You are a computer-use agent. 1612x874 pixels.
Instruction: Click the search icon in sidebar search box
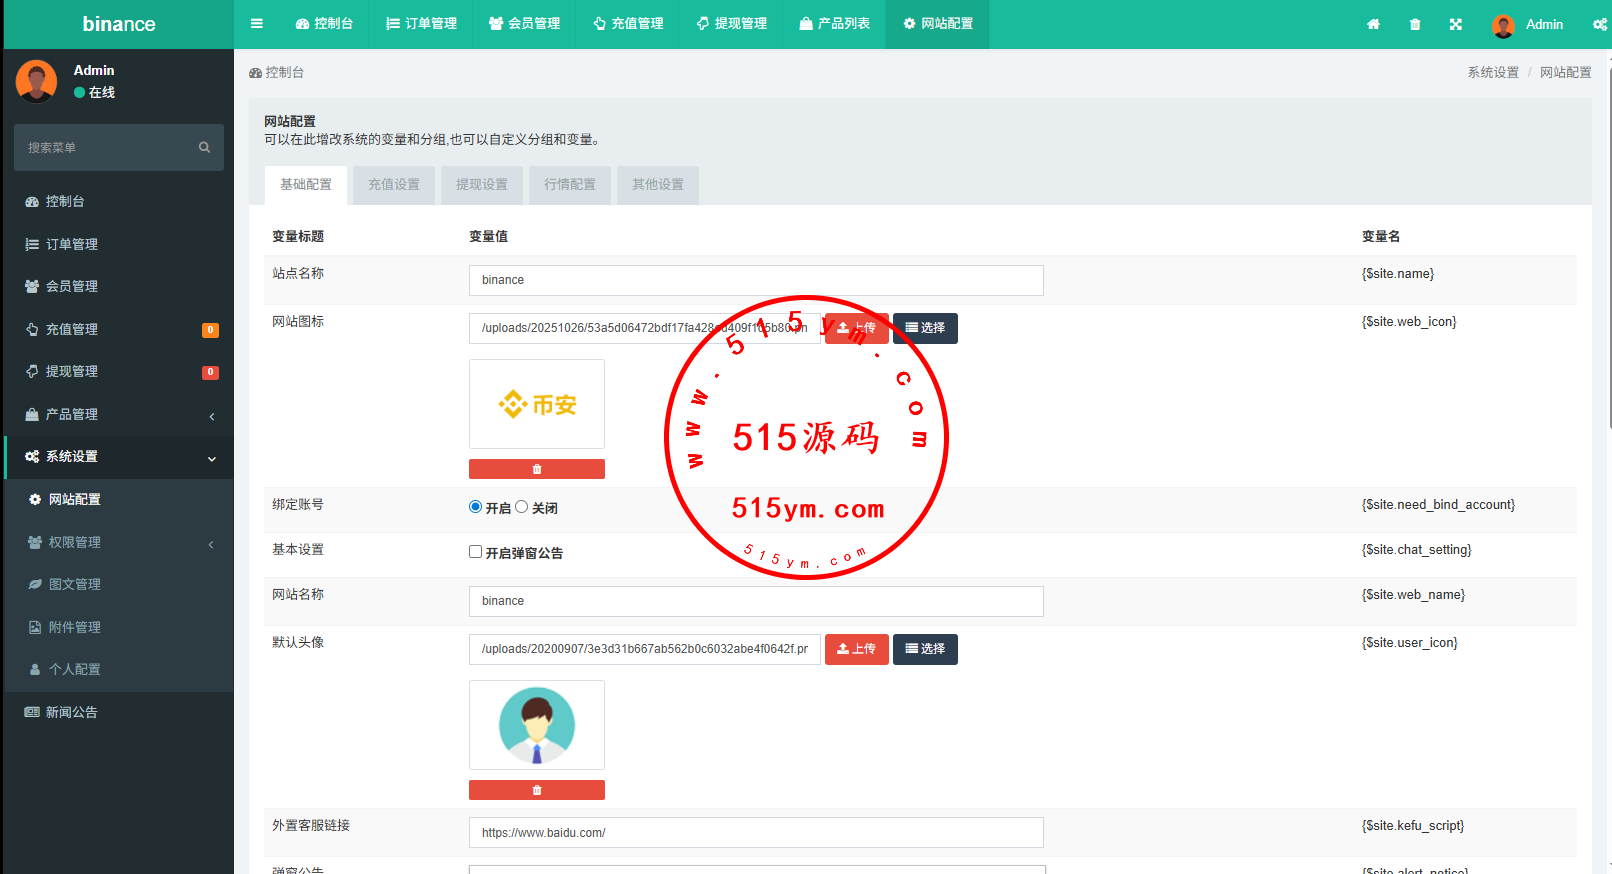point(204,147)
